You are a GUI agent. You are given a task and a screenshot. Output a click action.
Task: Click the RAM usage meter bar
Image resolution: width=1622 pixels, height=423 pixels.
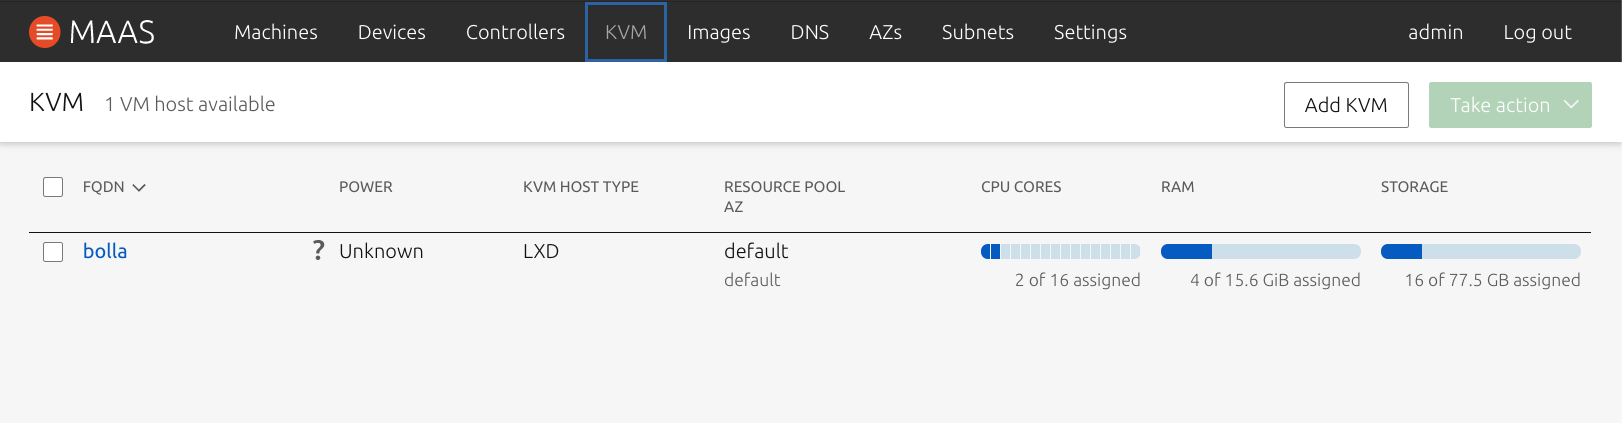pos(1260,252)
